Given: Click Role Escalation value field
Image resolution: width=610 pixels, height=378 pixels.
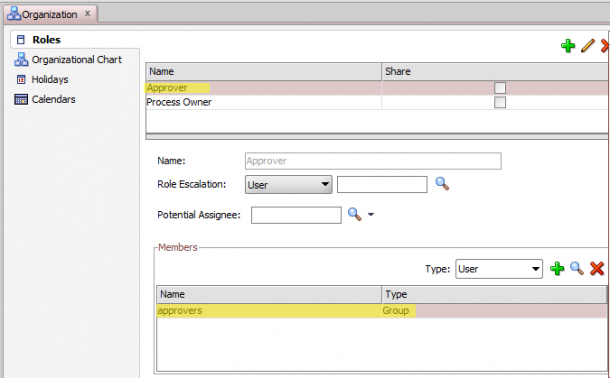Looking at the screenshot, I should pyautogui.click(x=382, y=184).
